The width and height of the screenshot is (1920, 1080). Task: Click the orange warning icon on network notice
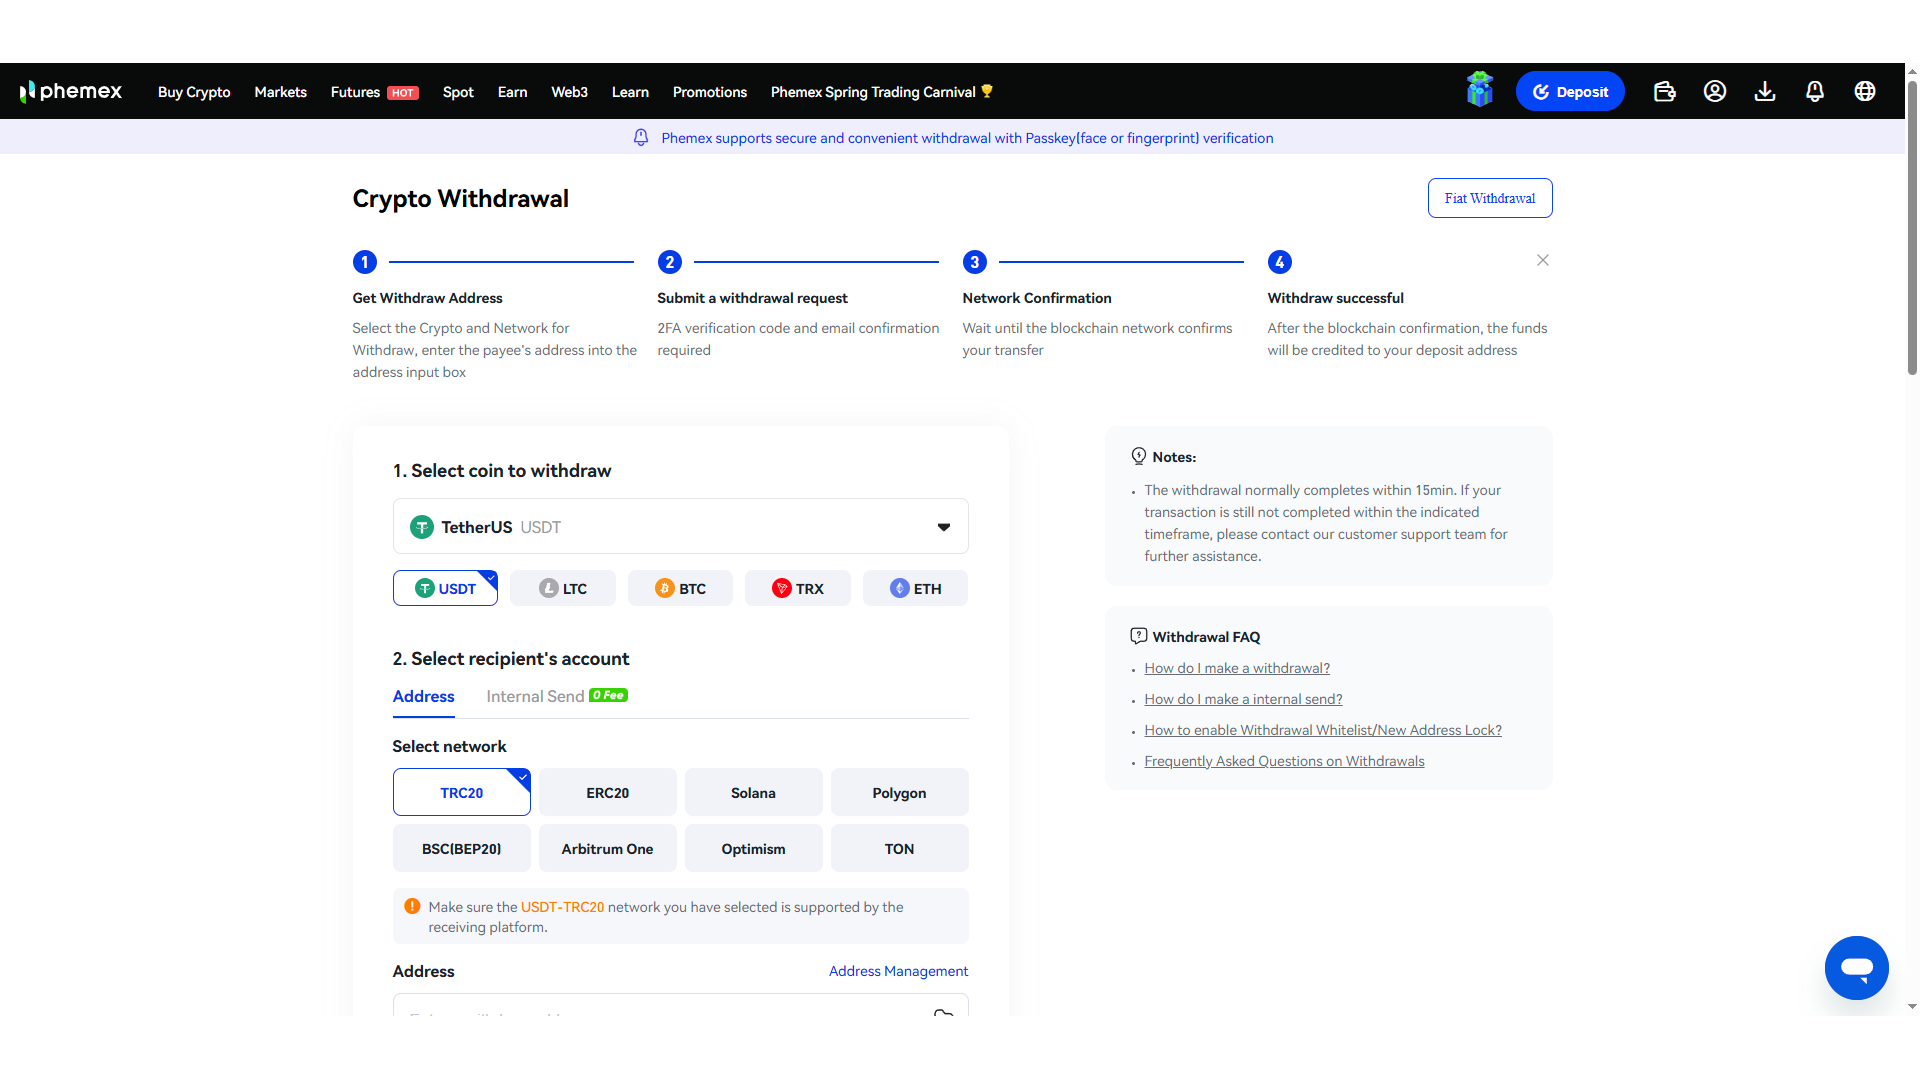(412, 906)
